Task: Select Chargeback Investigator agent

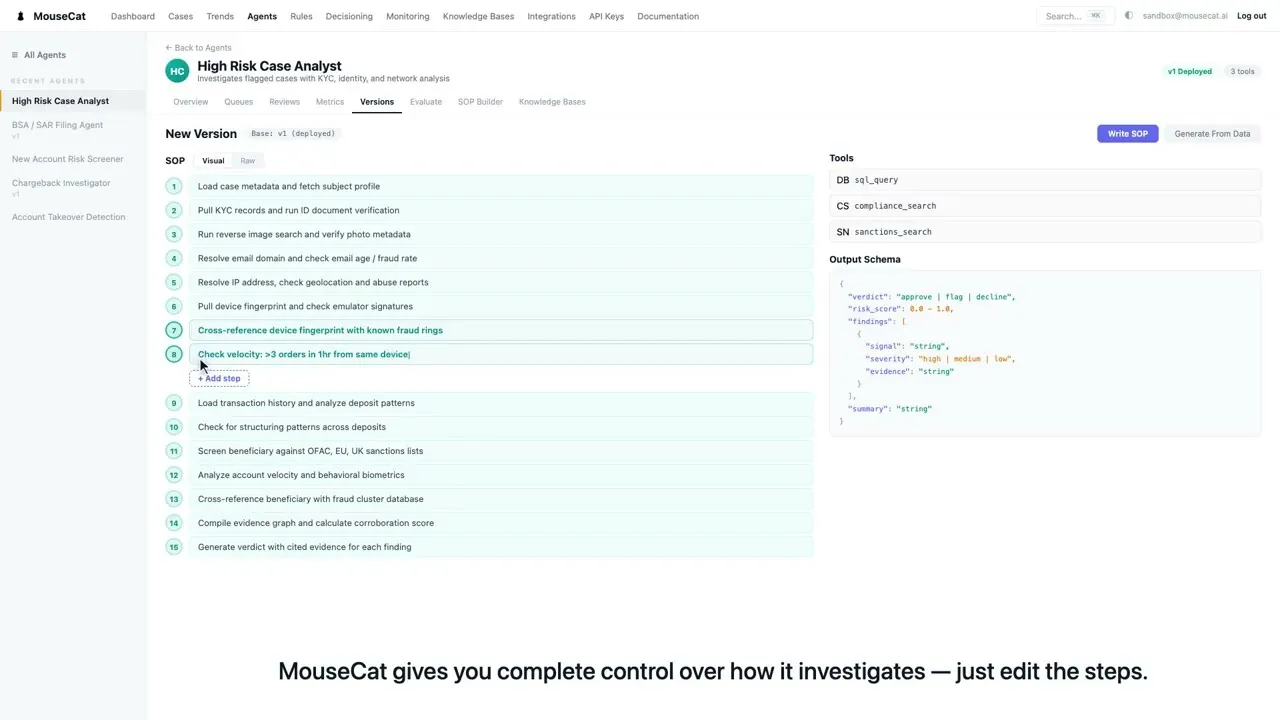Action: (x=61, y=183)
